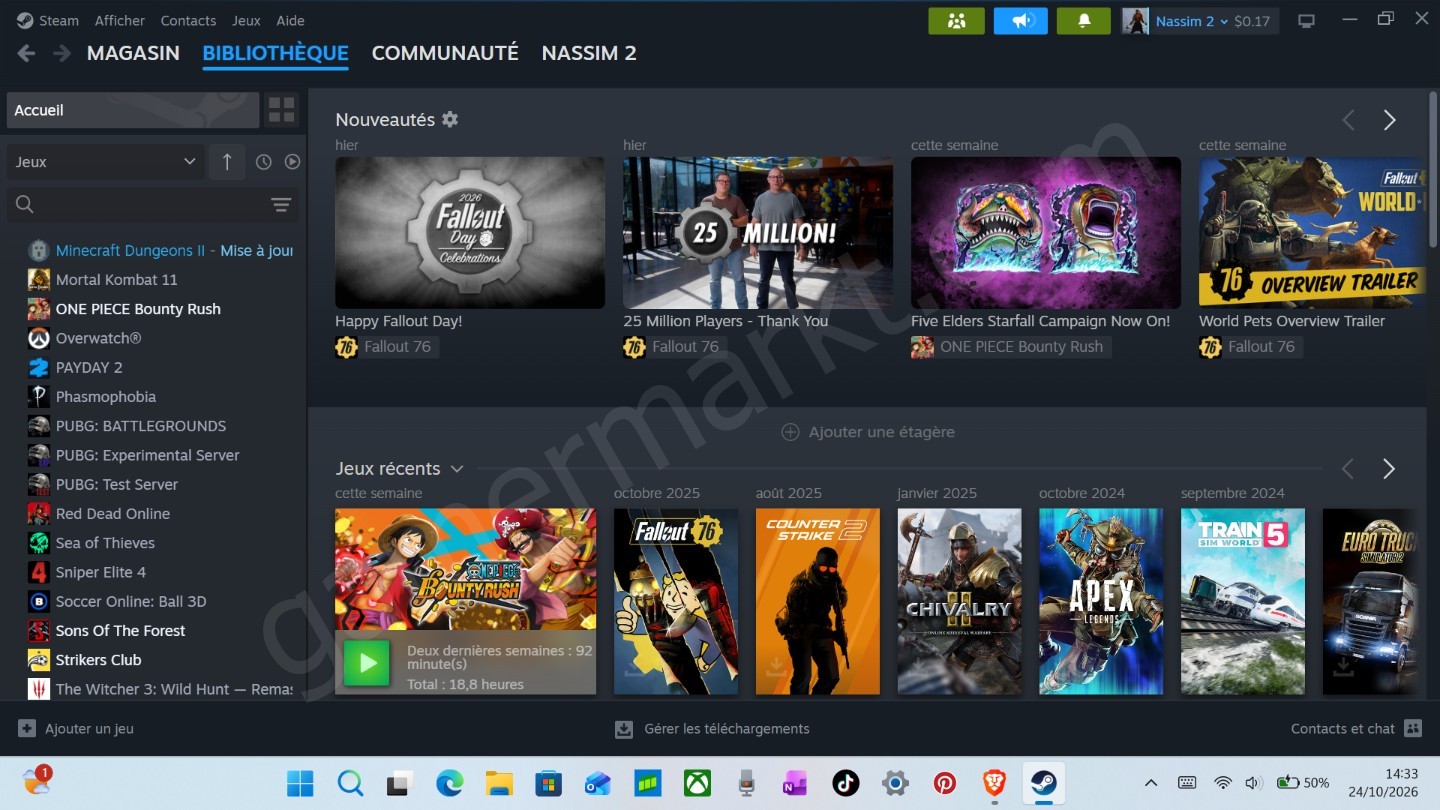
Task: Open TikTok from the taskbar
Action: [846, 783]
